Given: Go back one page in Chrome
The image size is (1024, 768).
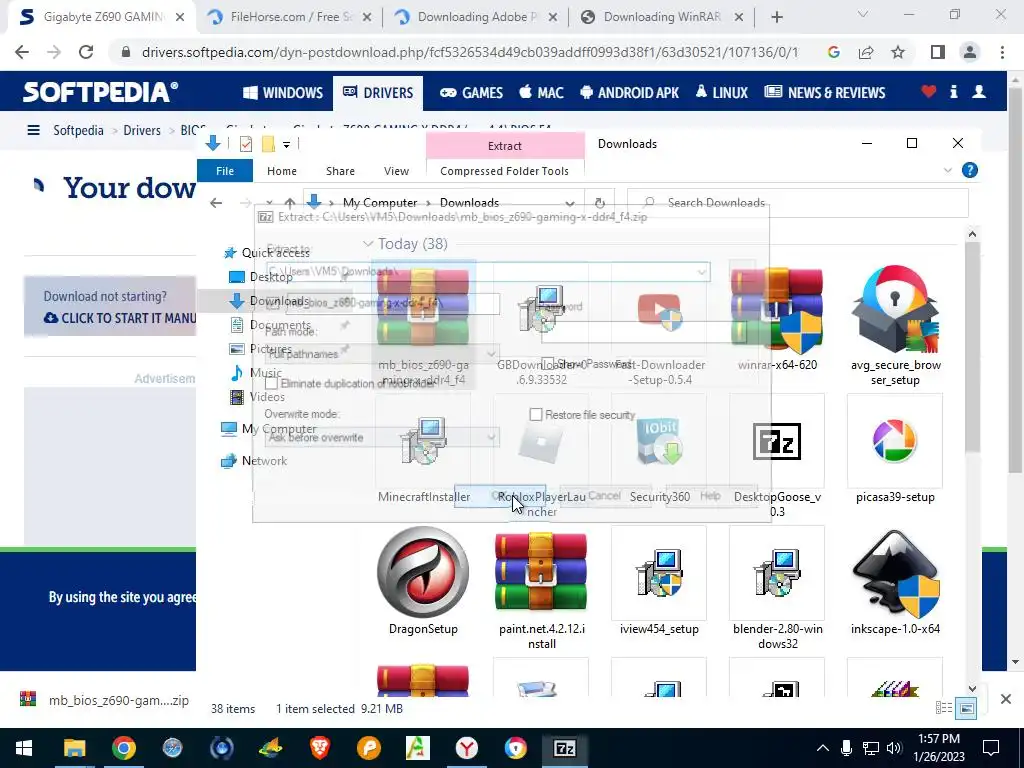Looking at the screenshot, I should (x=22, y=52).
